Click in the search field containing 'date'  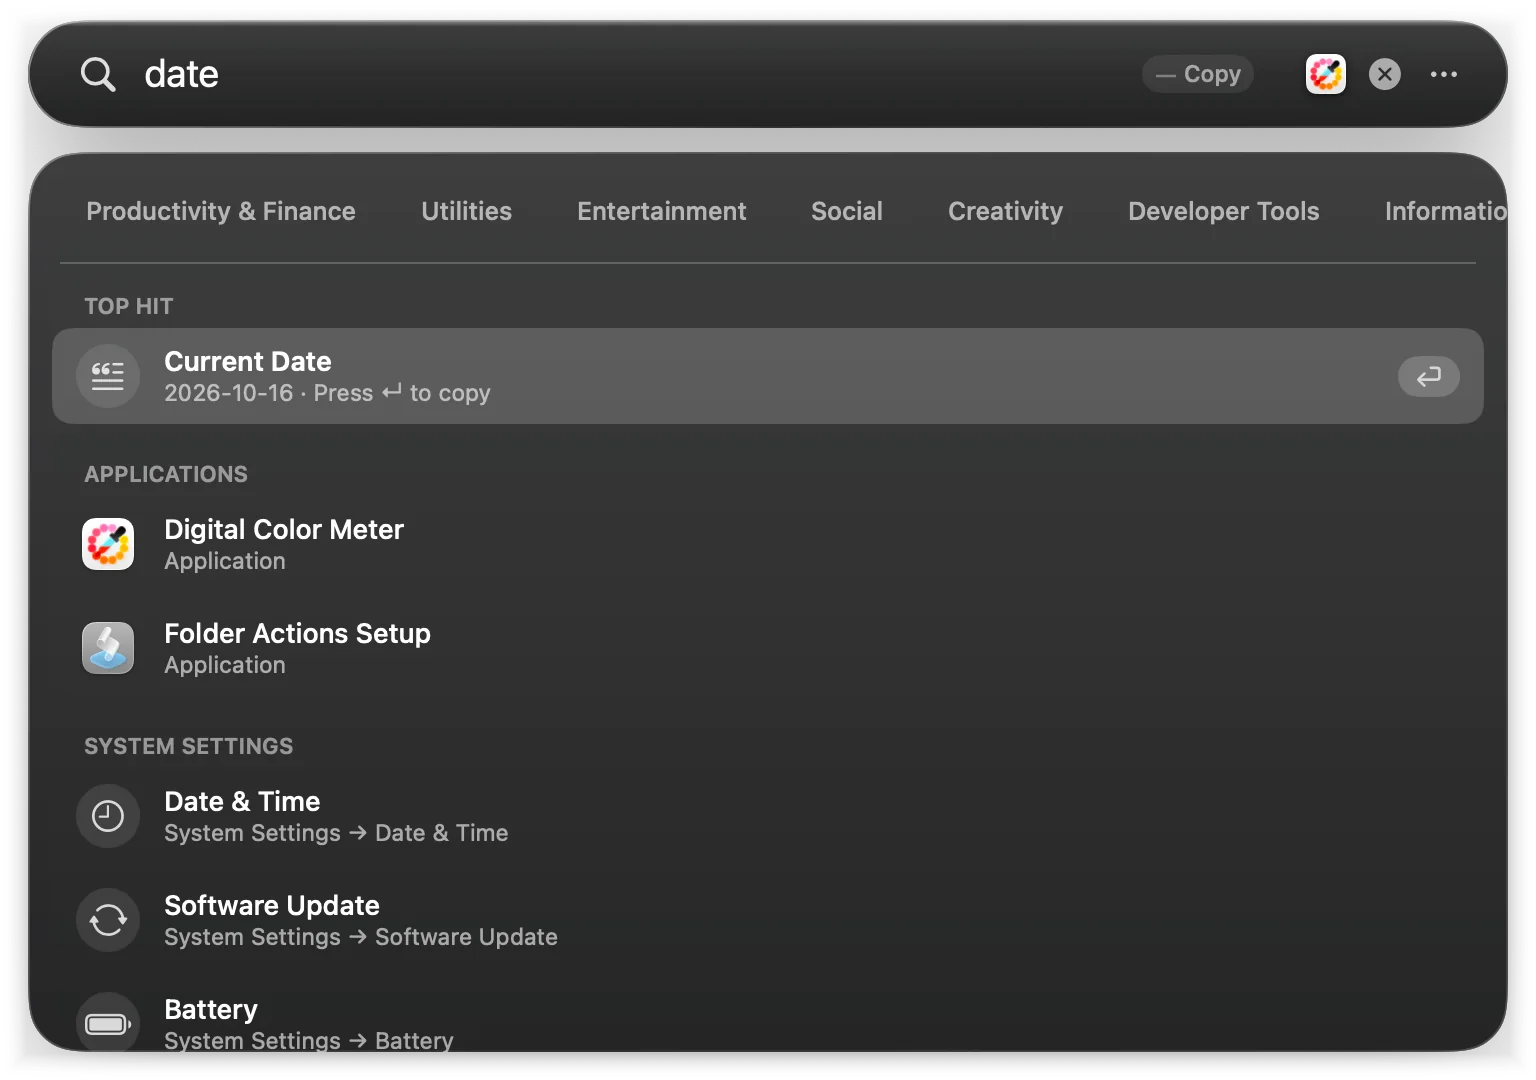point(630,74)
